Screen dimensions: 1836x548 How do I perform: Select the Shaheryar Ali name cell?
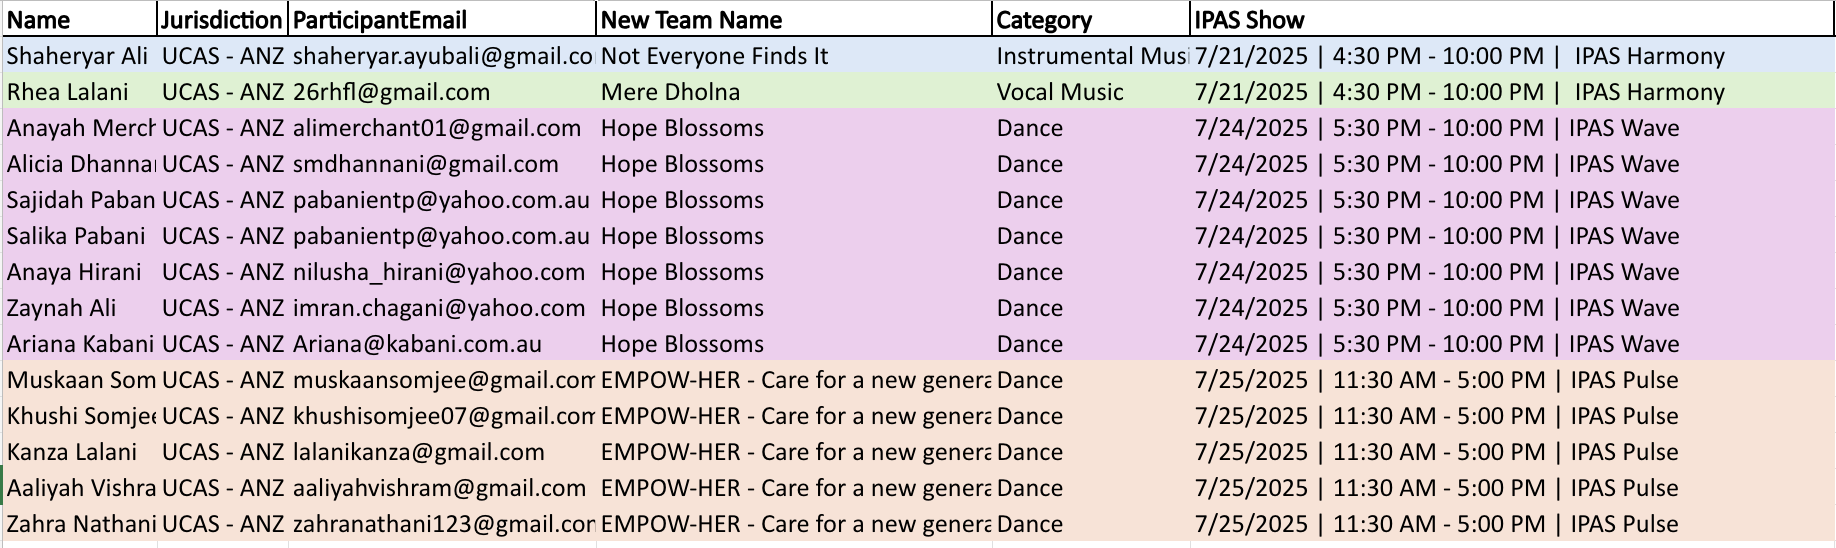click(78, 56)
